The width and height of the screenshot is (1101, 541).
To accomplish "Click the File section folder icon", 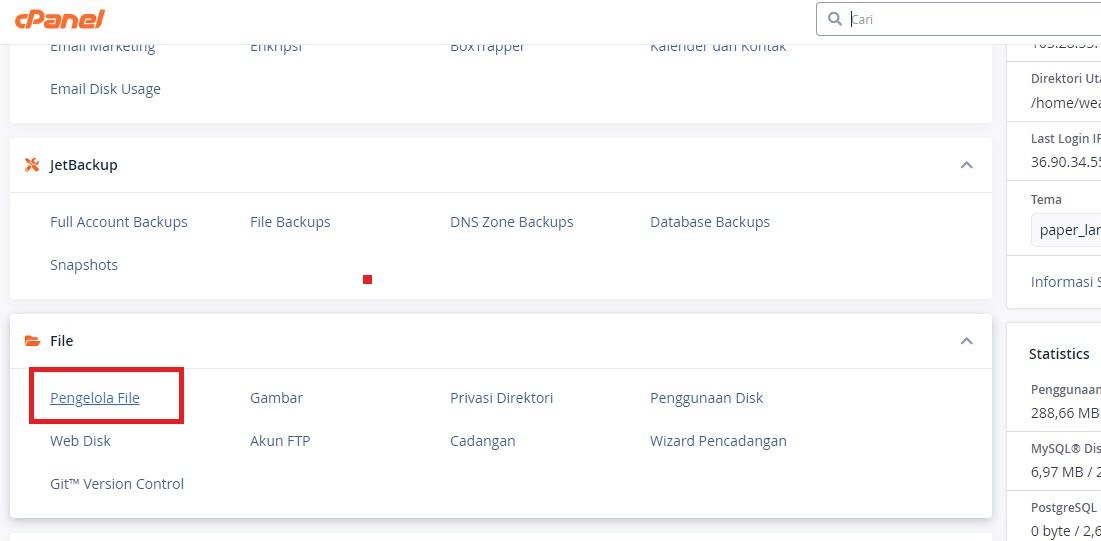I will [x=32, y=341].
